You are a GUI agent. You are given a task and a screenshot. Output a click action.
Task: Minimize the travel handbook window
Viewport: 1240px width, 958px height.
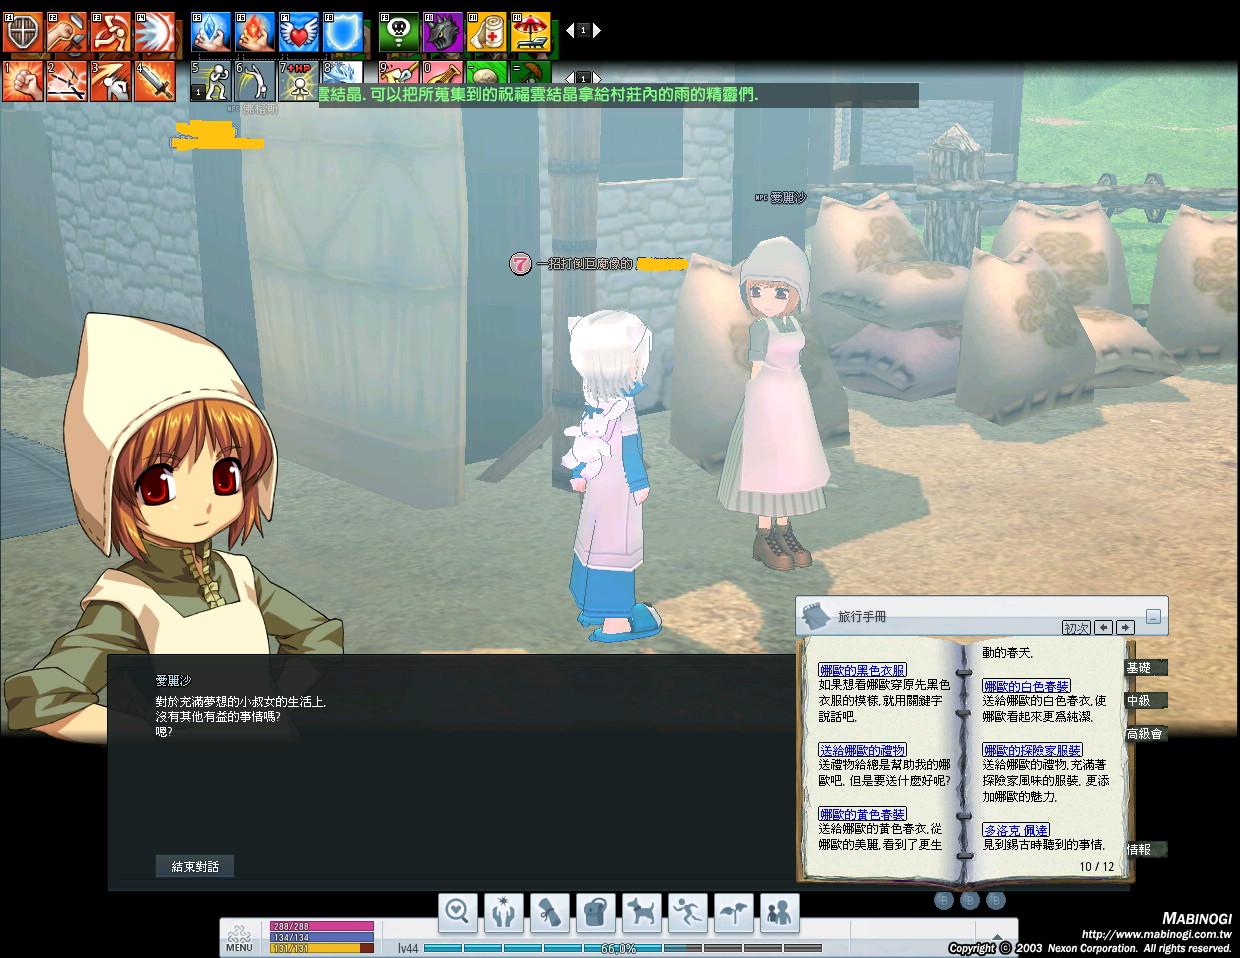point(1153,617)
